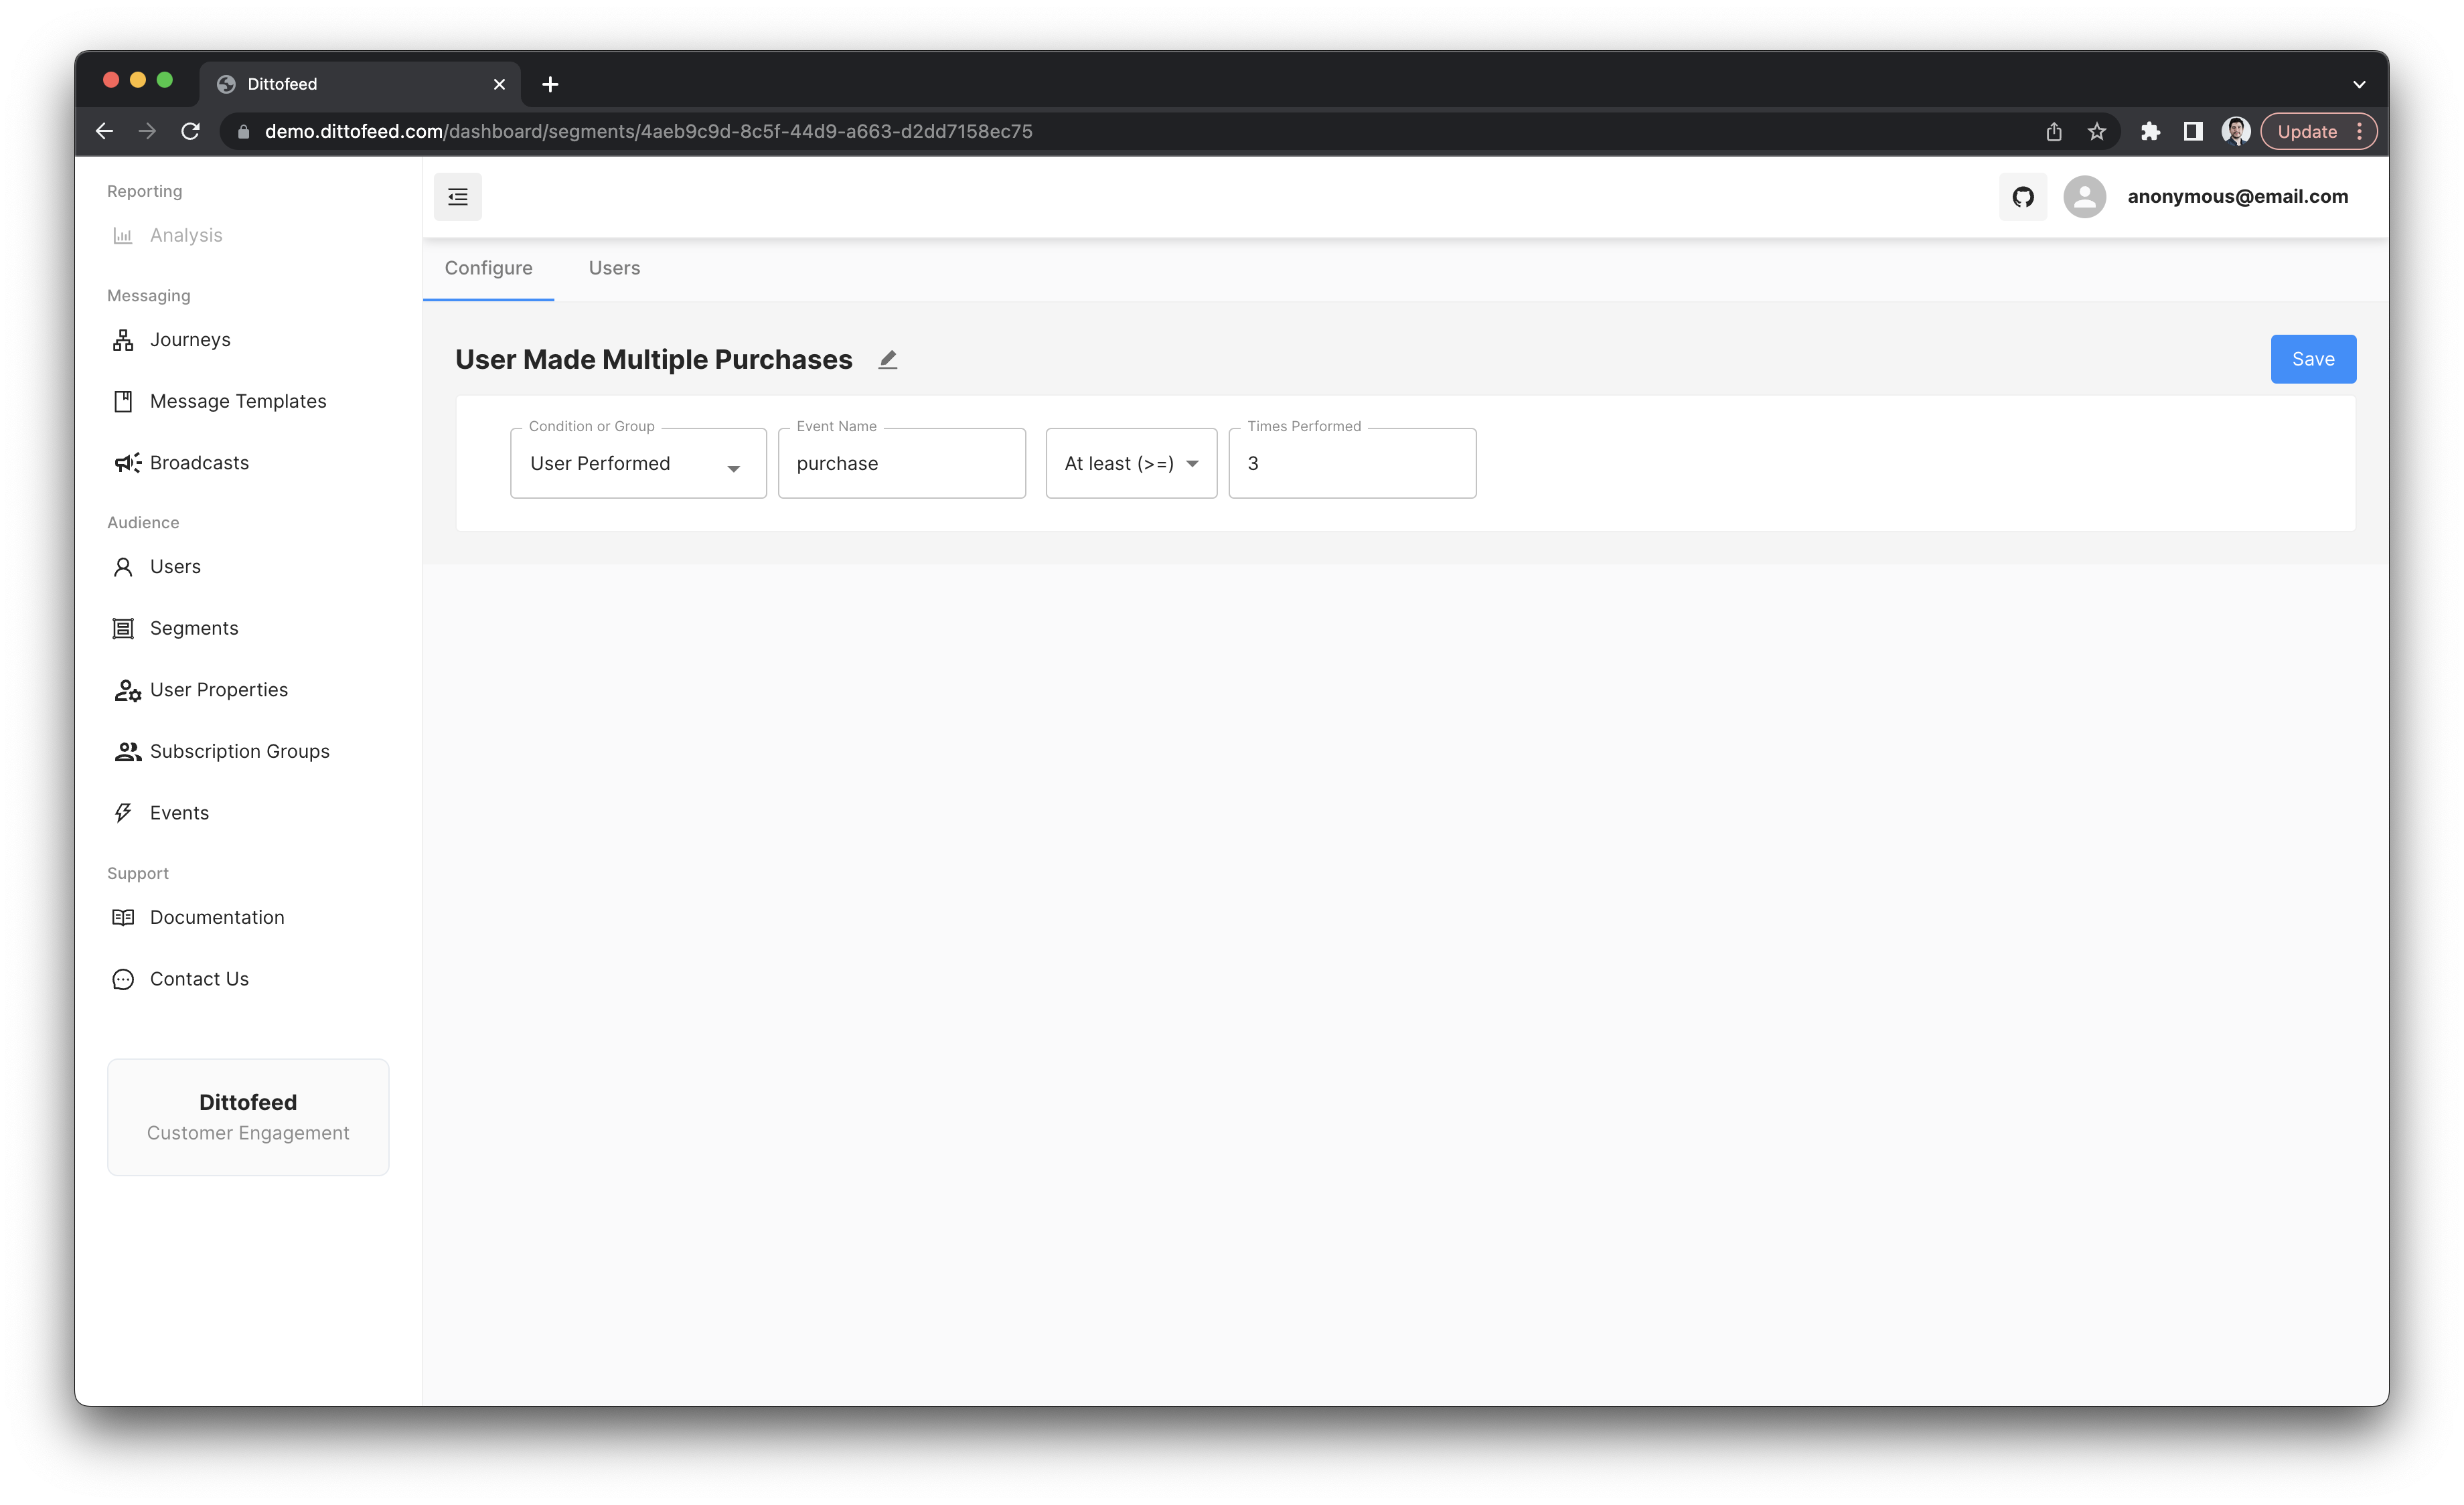2464x1505 pixels.
Task: Open the Chrome three-dot menu
Action: (x=2360, y=131)
